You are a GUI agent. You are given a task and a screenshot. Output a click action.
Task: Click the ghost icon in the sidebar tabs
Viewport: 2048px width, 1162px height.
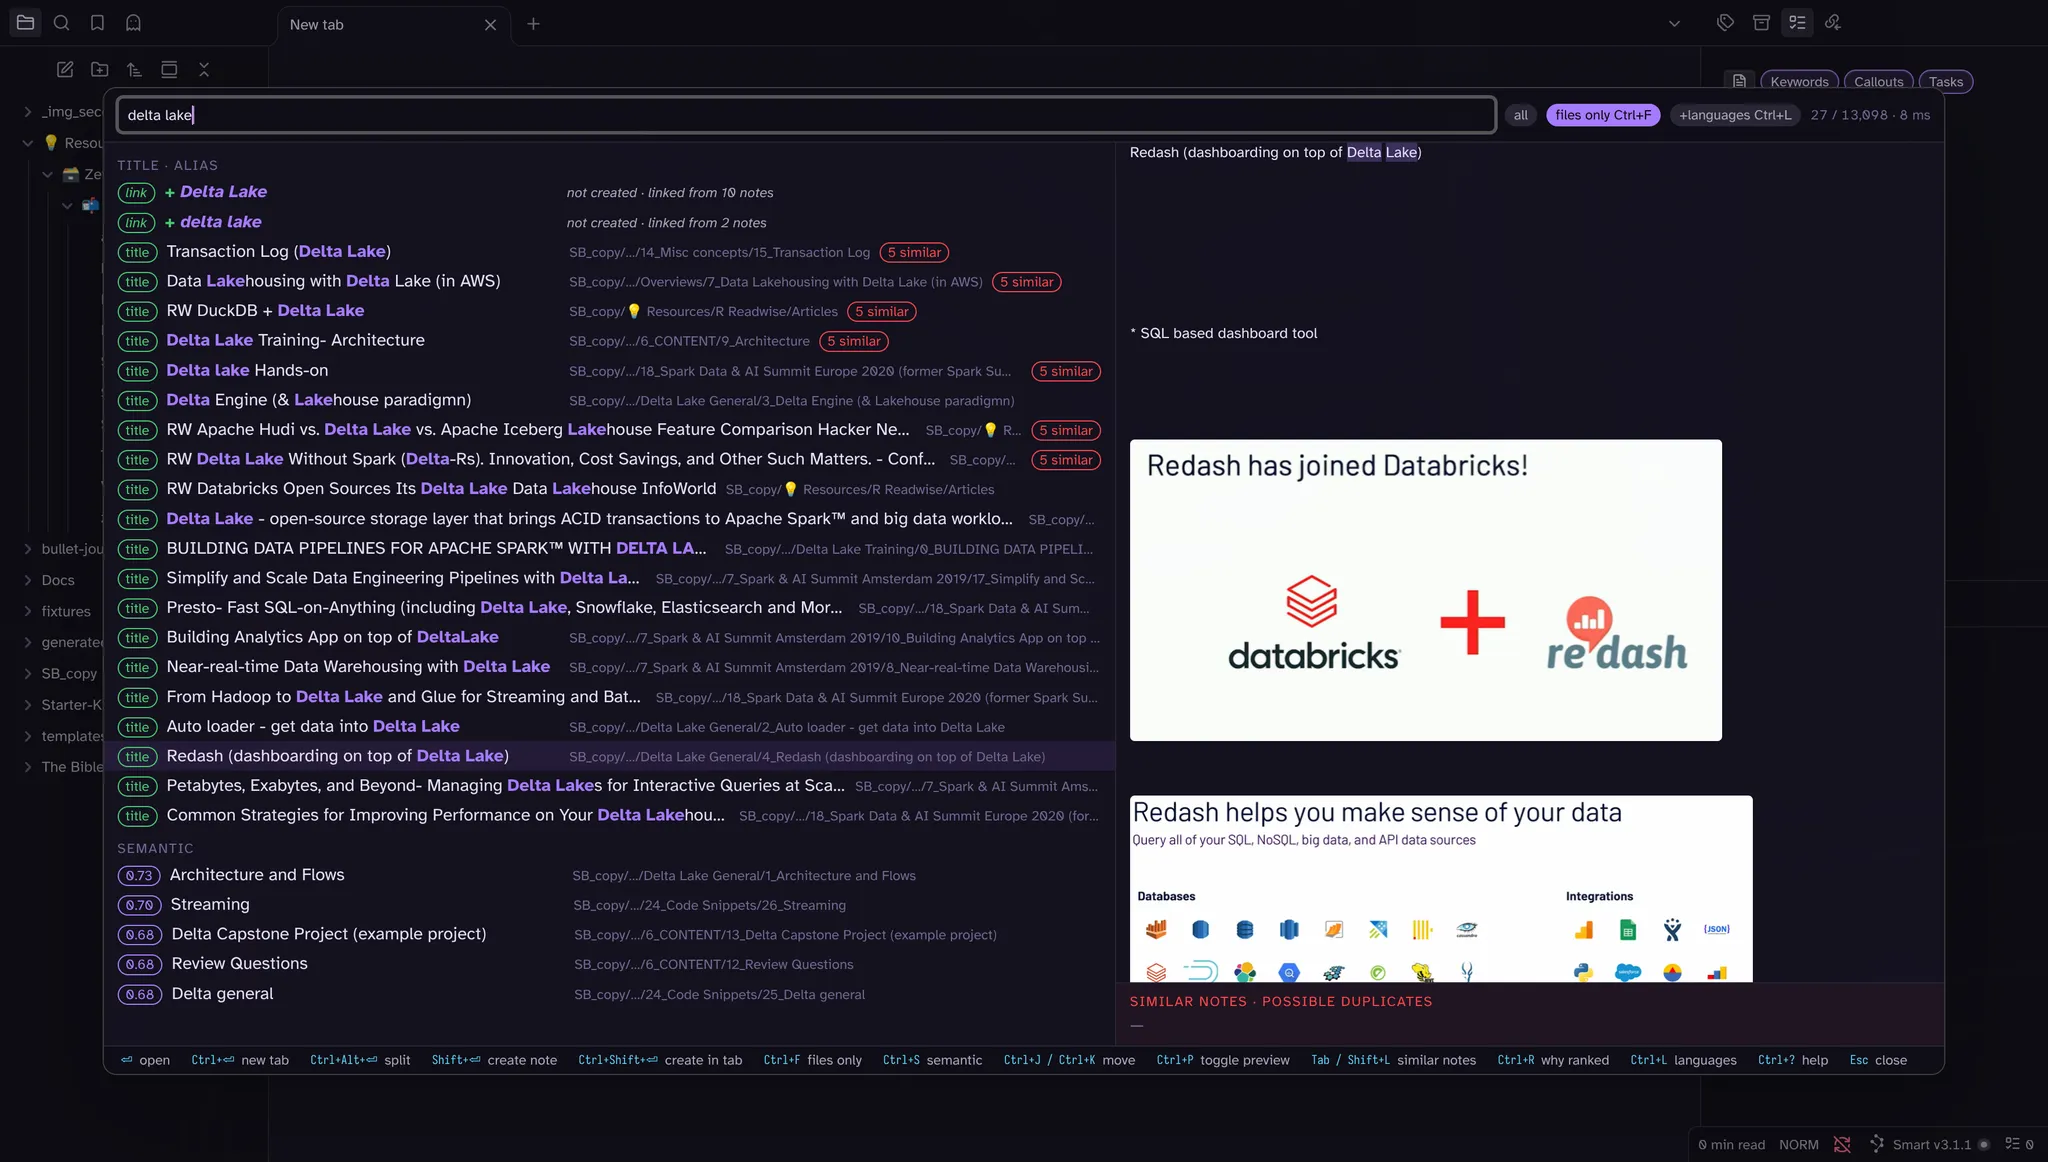click(x=133, y=22)
